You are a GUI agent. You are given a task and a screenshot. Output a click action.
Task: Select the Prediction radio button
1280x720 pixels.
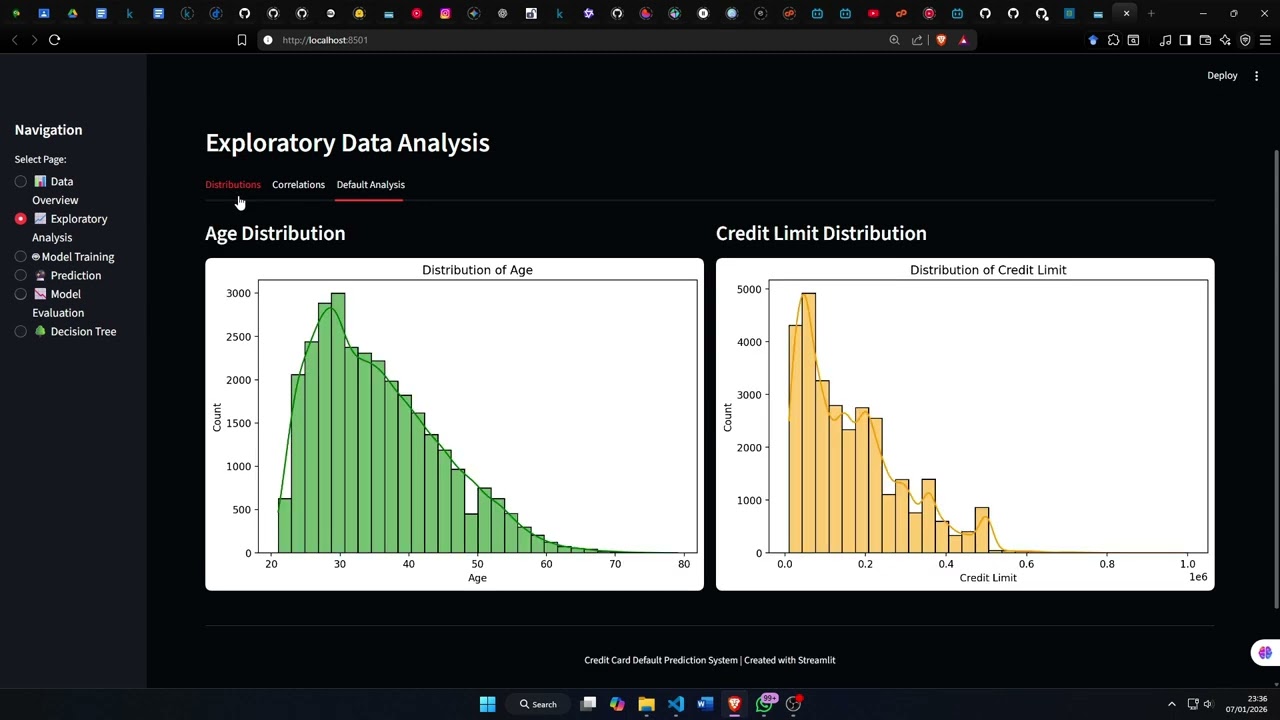coord(20,276)
